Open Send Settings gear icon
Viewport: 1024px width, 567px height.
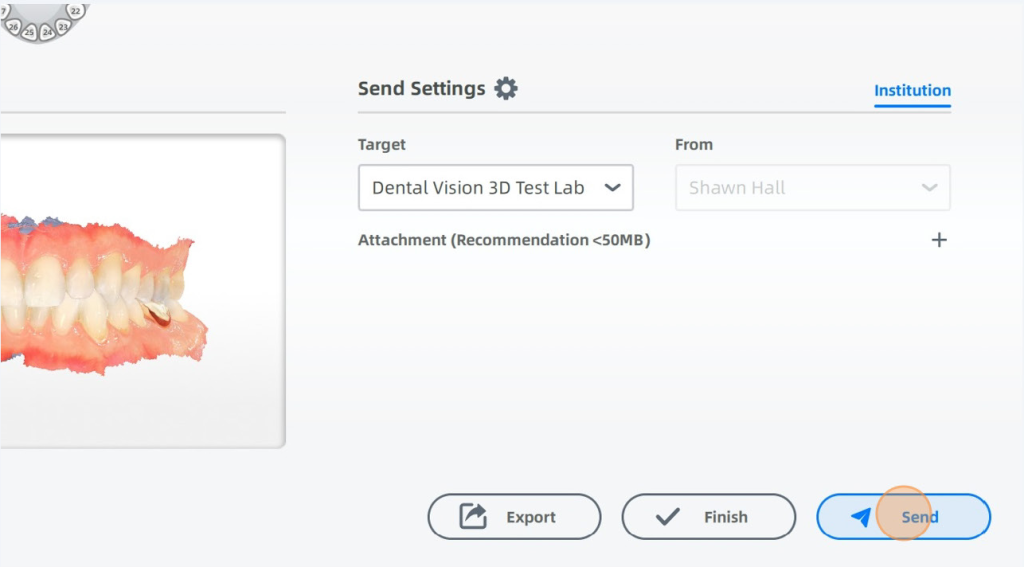coord(507,88)
